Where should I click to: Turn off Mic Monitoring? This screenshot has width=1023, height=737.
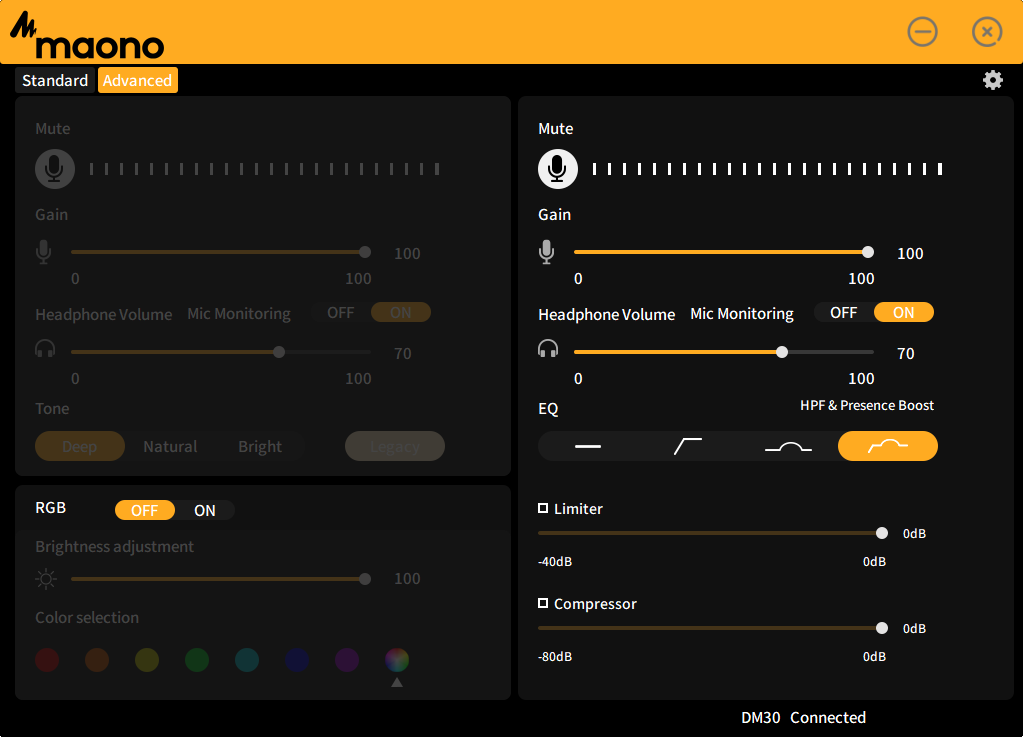843,312
